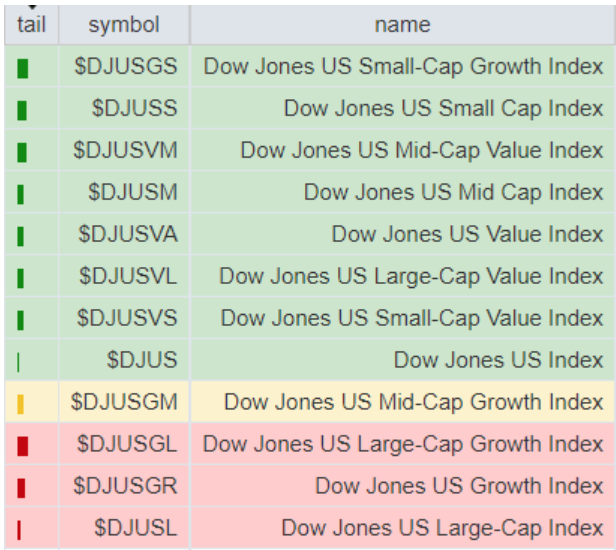Sort by the name column header
Screen dimensions: 616x550
pyautogui.click(x=402, y=25)
